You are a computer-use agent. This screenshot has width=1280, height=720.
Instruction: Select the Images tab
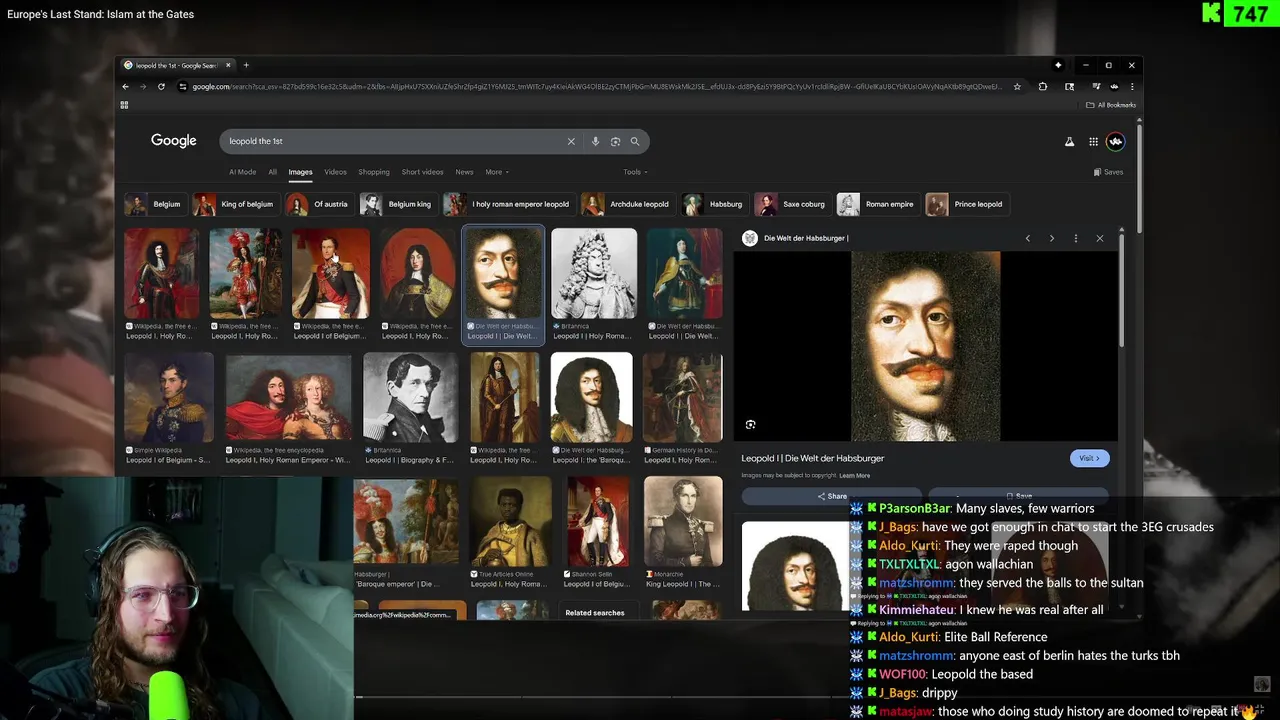coord(300,172)
